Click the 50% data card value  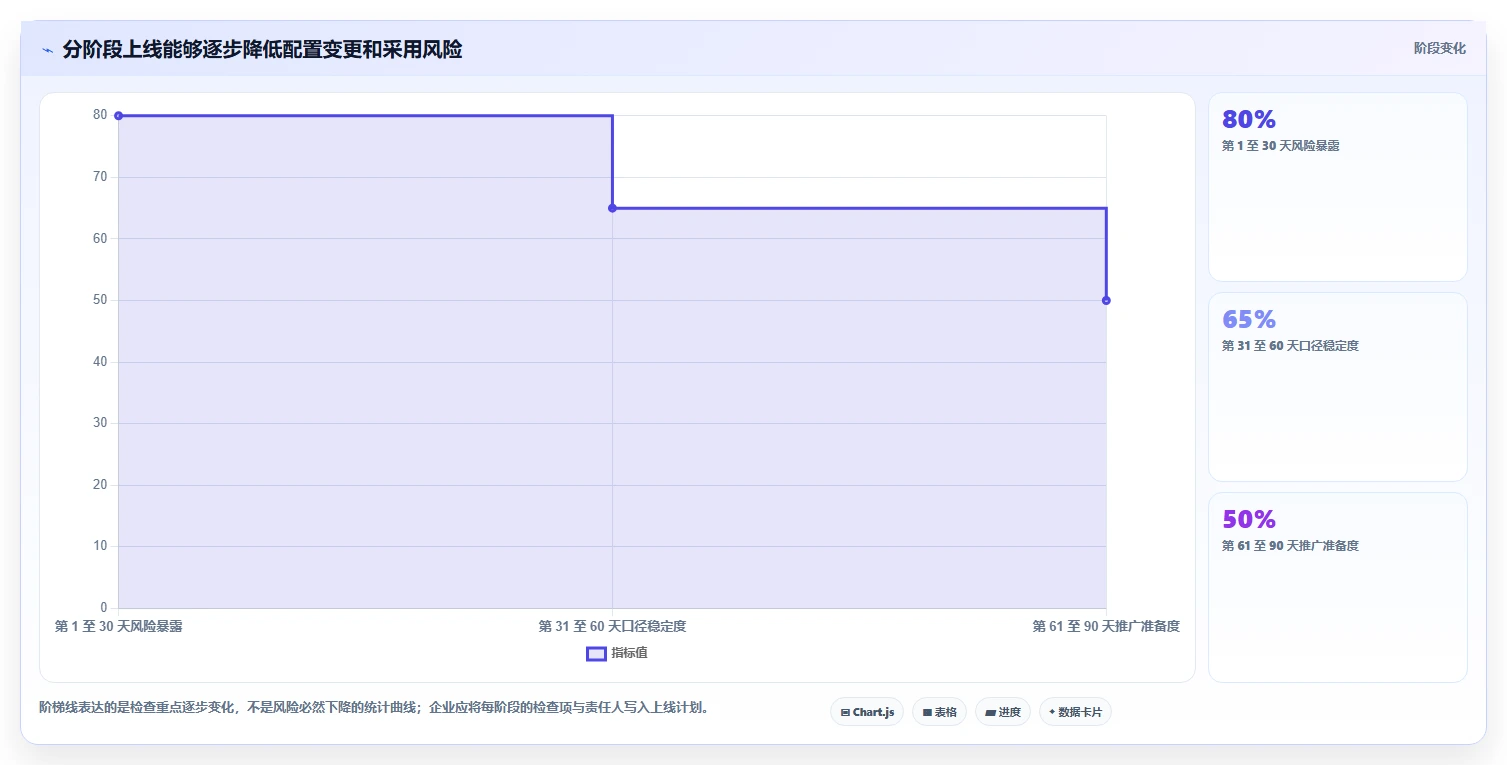coord(1249,520)
